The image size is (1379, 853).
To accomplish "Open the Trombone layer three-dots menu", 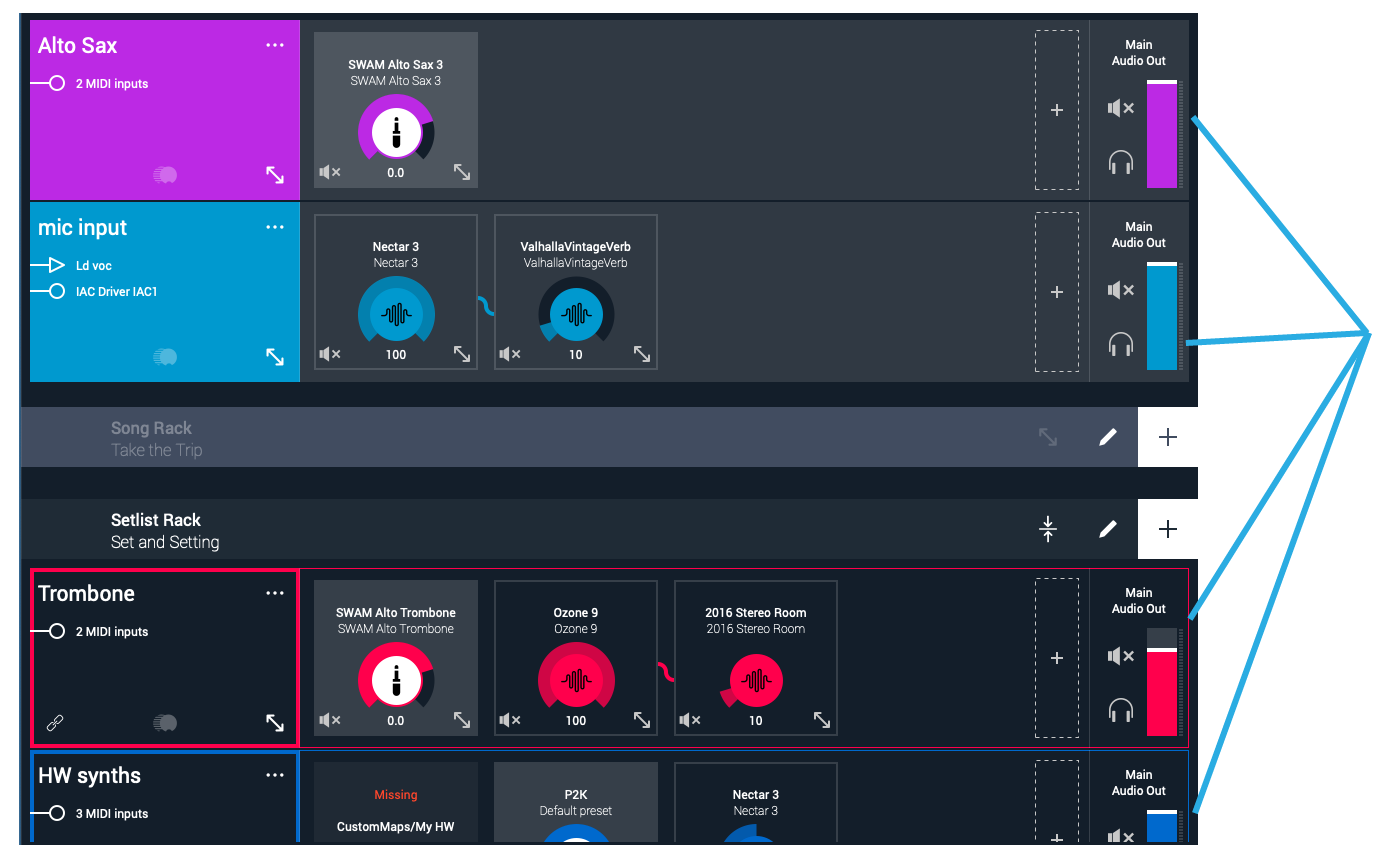I will 275,593.
